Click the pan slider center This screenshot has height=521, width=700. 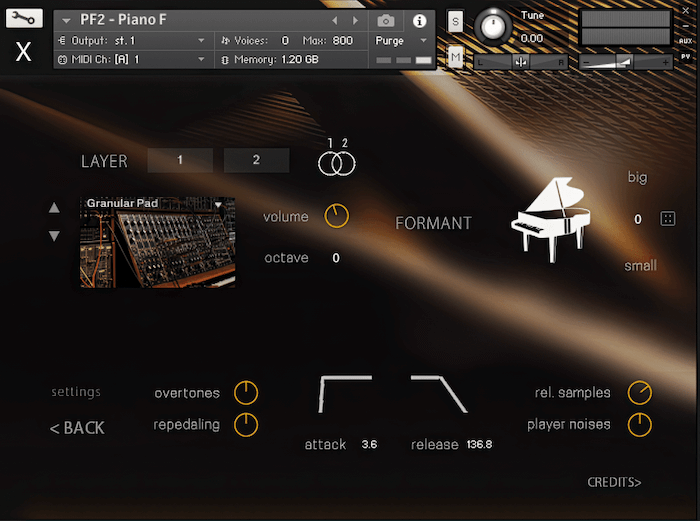coord(521,62)
